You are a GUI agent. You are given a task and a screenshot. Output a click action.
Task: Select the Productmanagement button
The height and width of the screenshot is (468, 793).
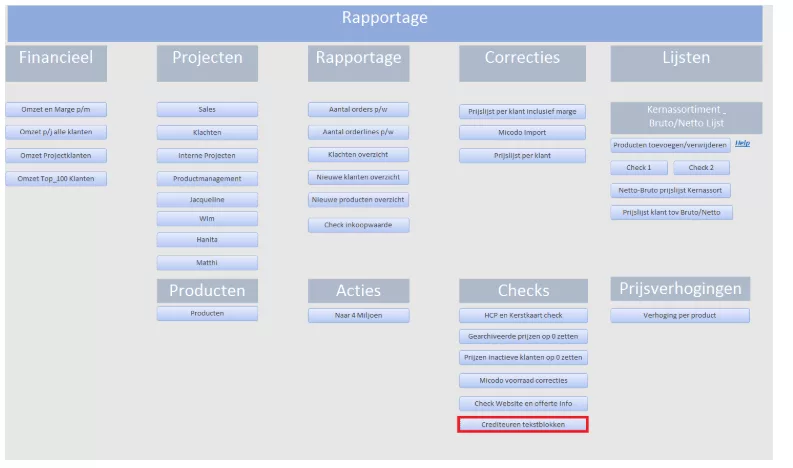click(x=207, y=179)
